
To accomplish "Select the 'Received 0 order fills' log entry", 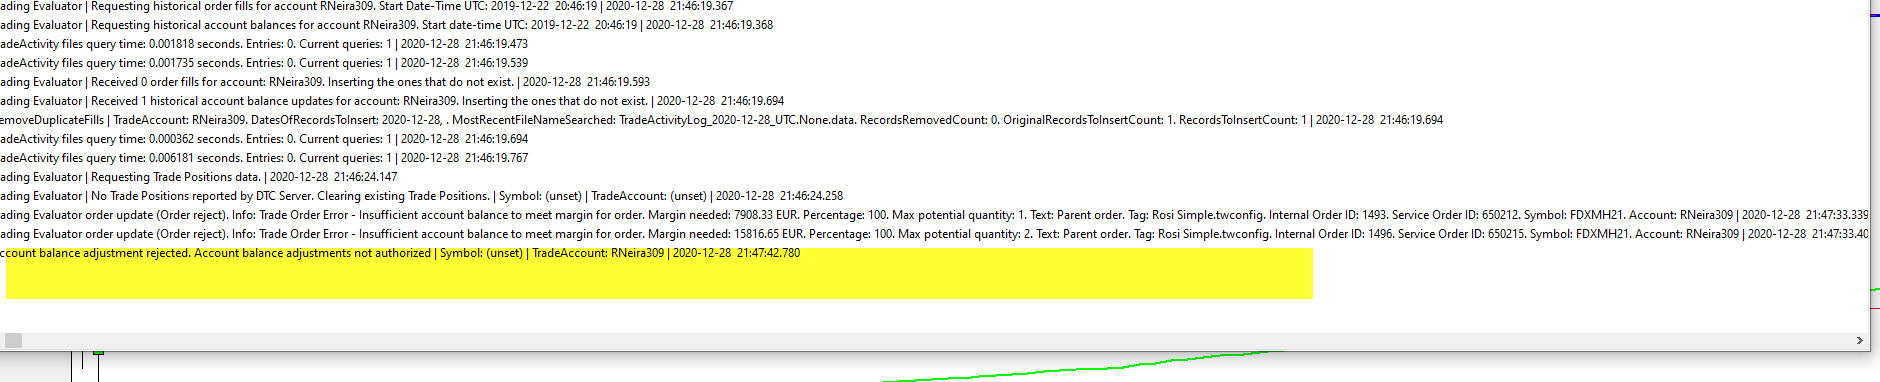I will point(325,82).
